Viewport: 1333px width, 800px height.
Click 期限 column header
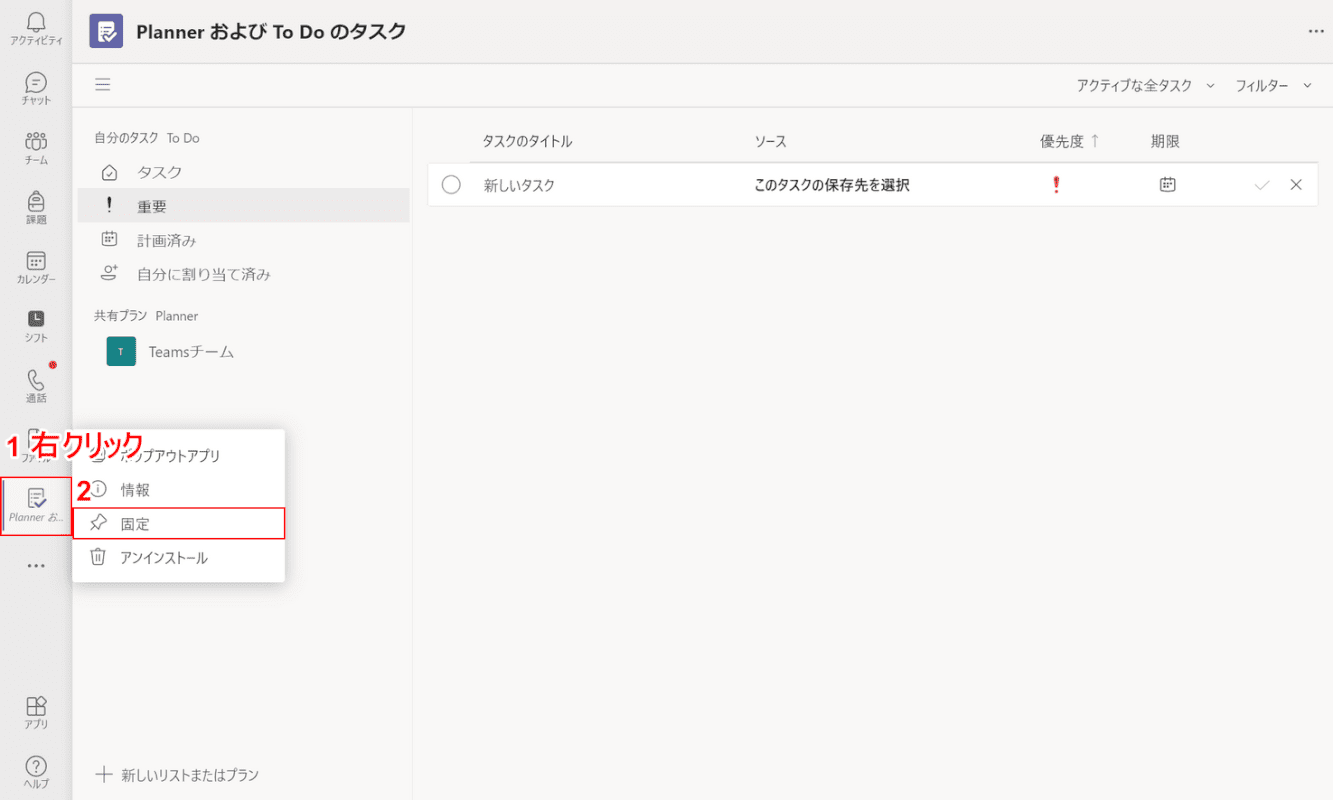1165,142
